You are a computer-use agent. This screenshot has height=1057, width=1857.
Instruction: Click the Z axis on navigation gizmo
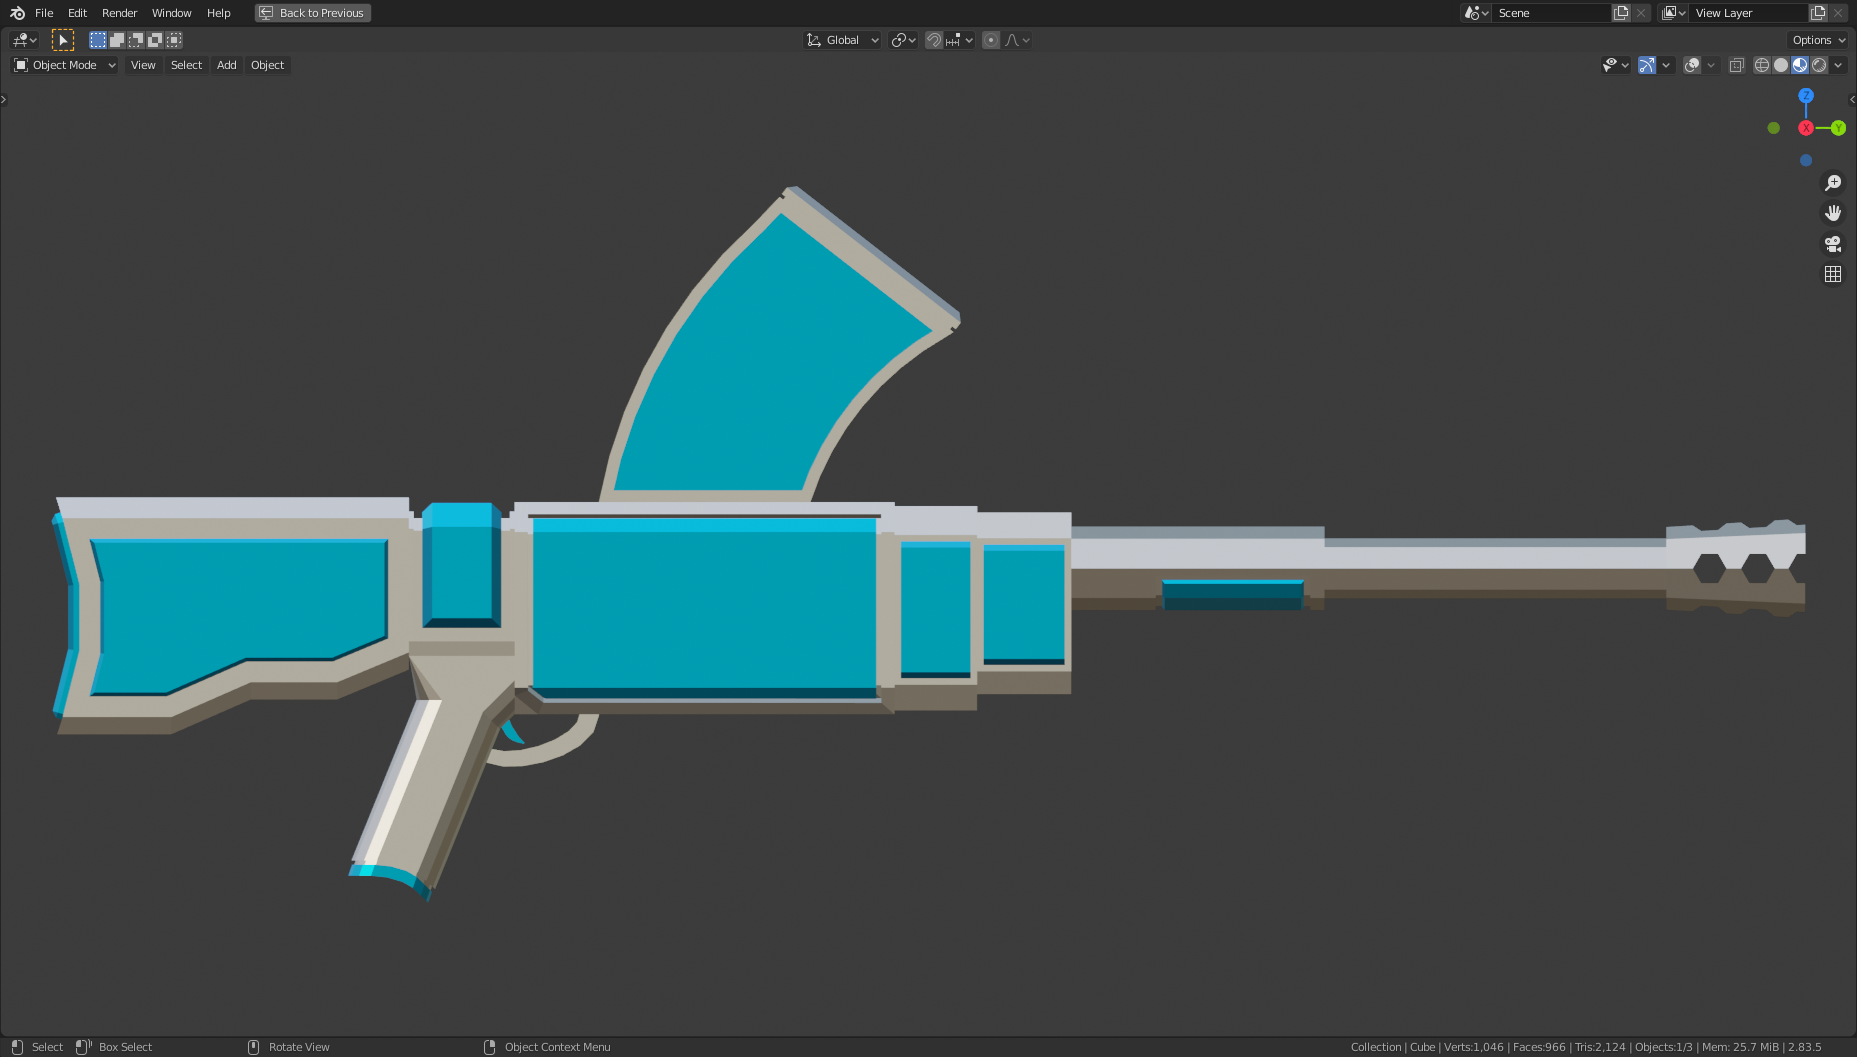point(1806,95)
